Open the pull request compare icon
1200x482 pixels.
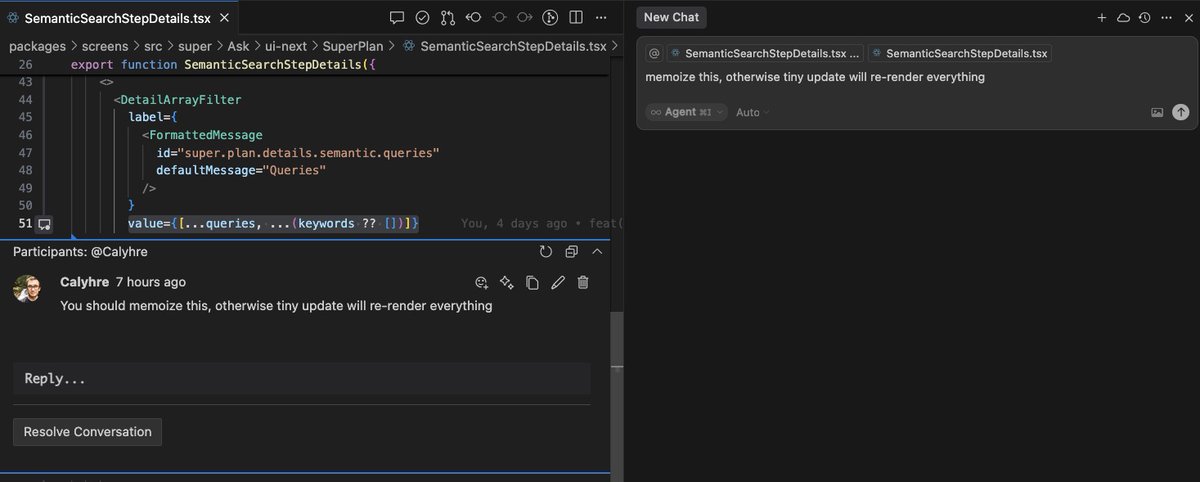(x=447, y=17)
